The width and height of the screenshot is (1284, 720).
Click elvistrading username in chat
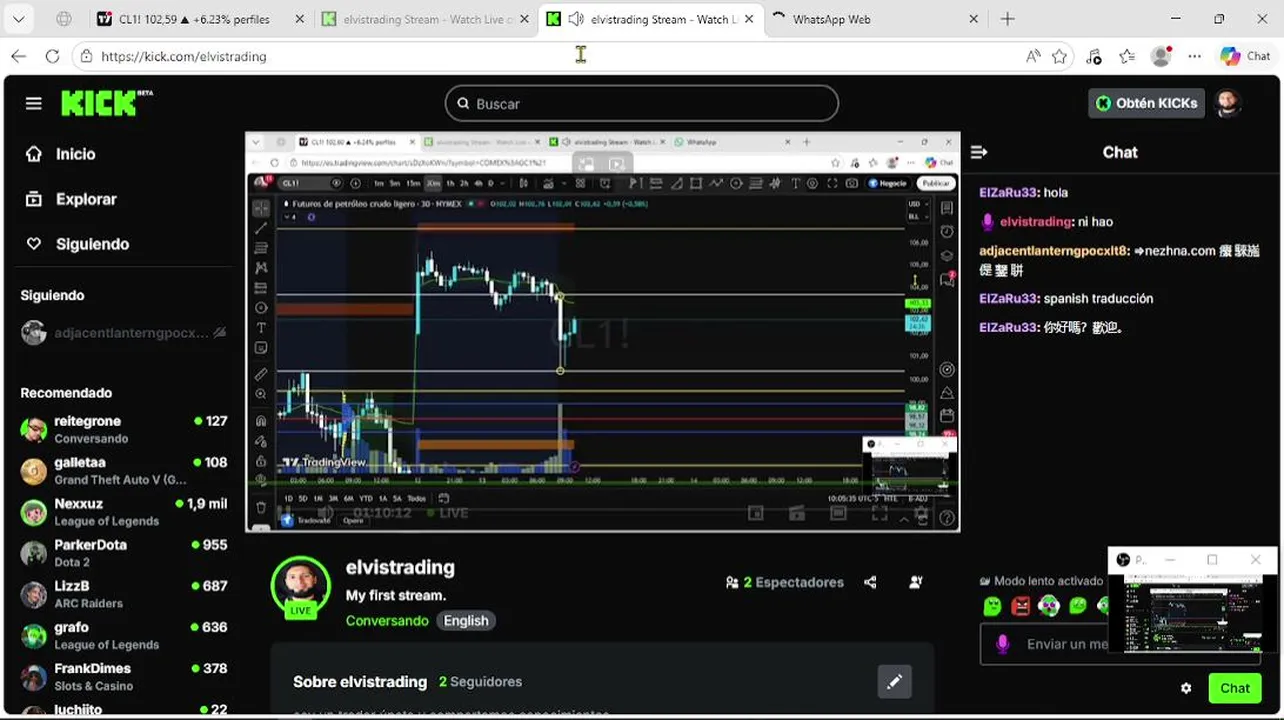(1035, 222)
